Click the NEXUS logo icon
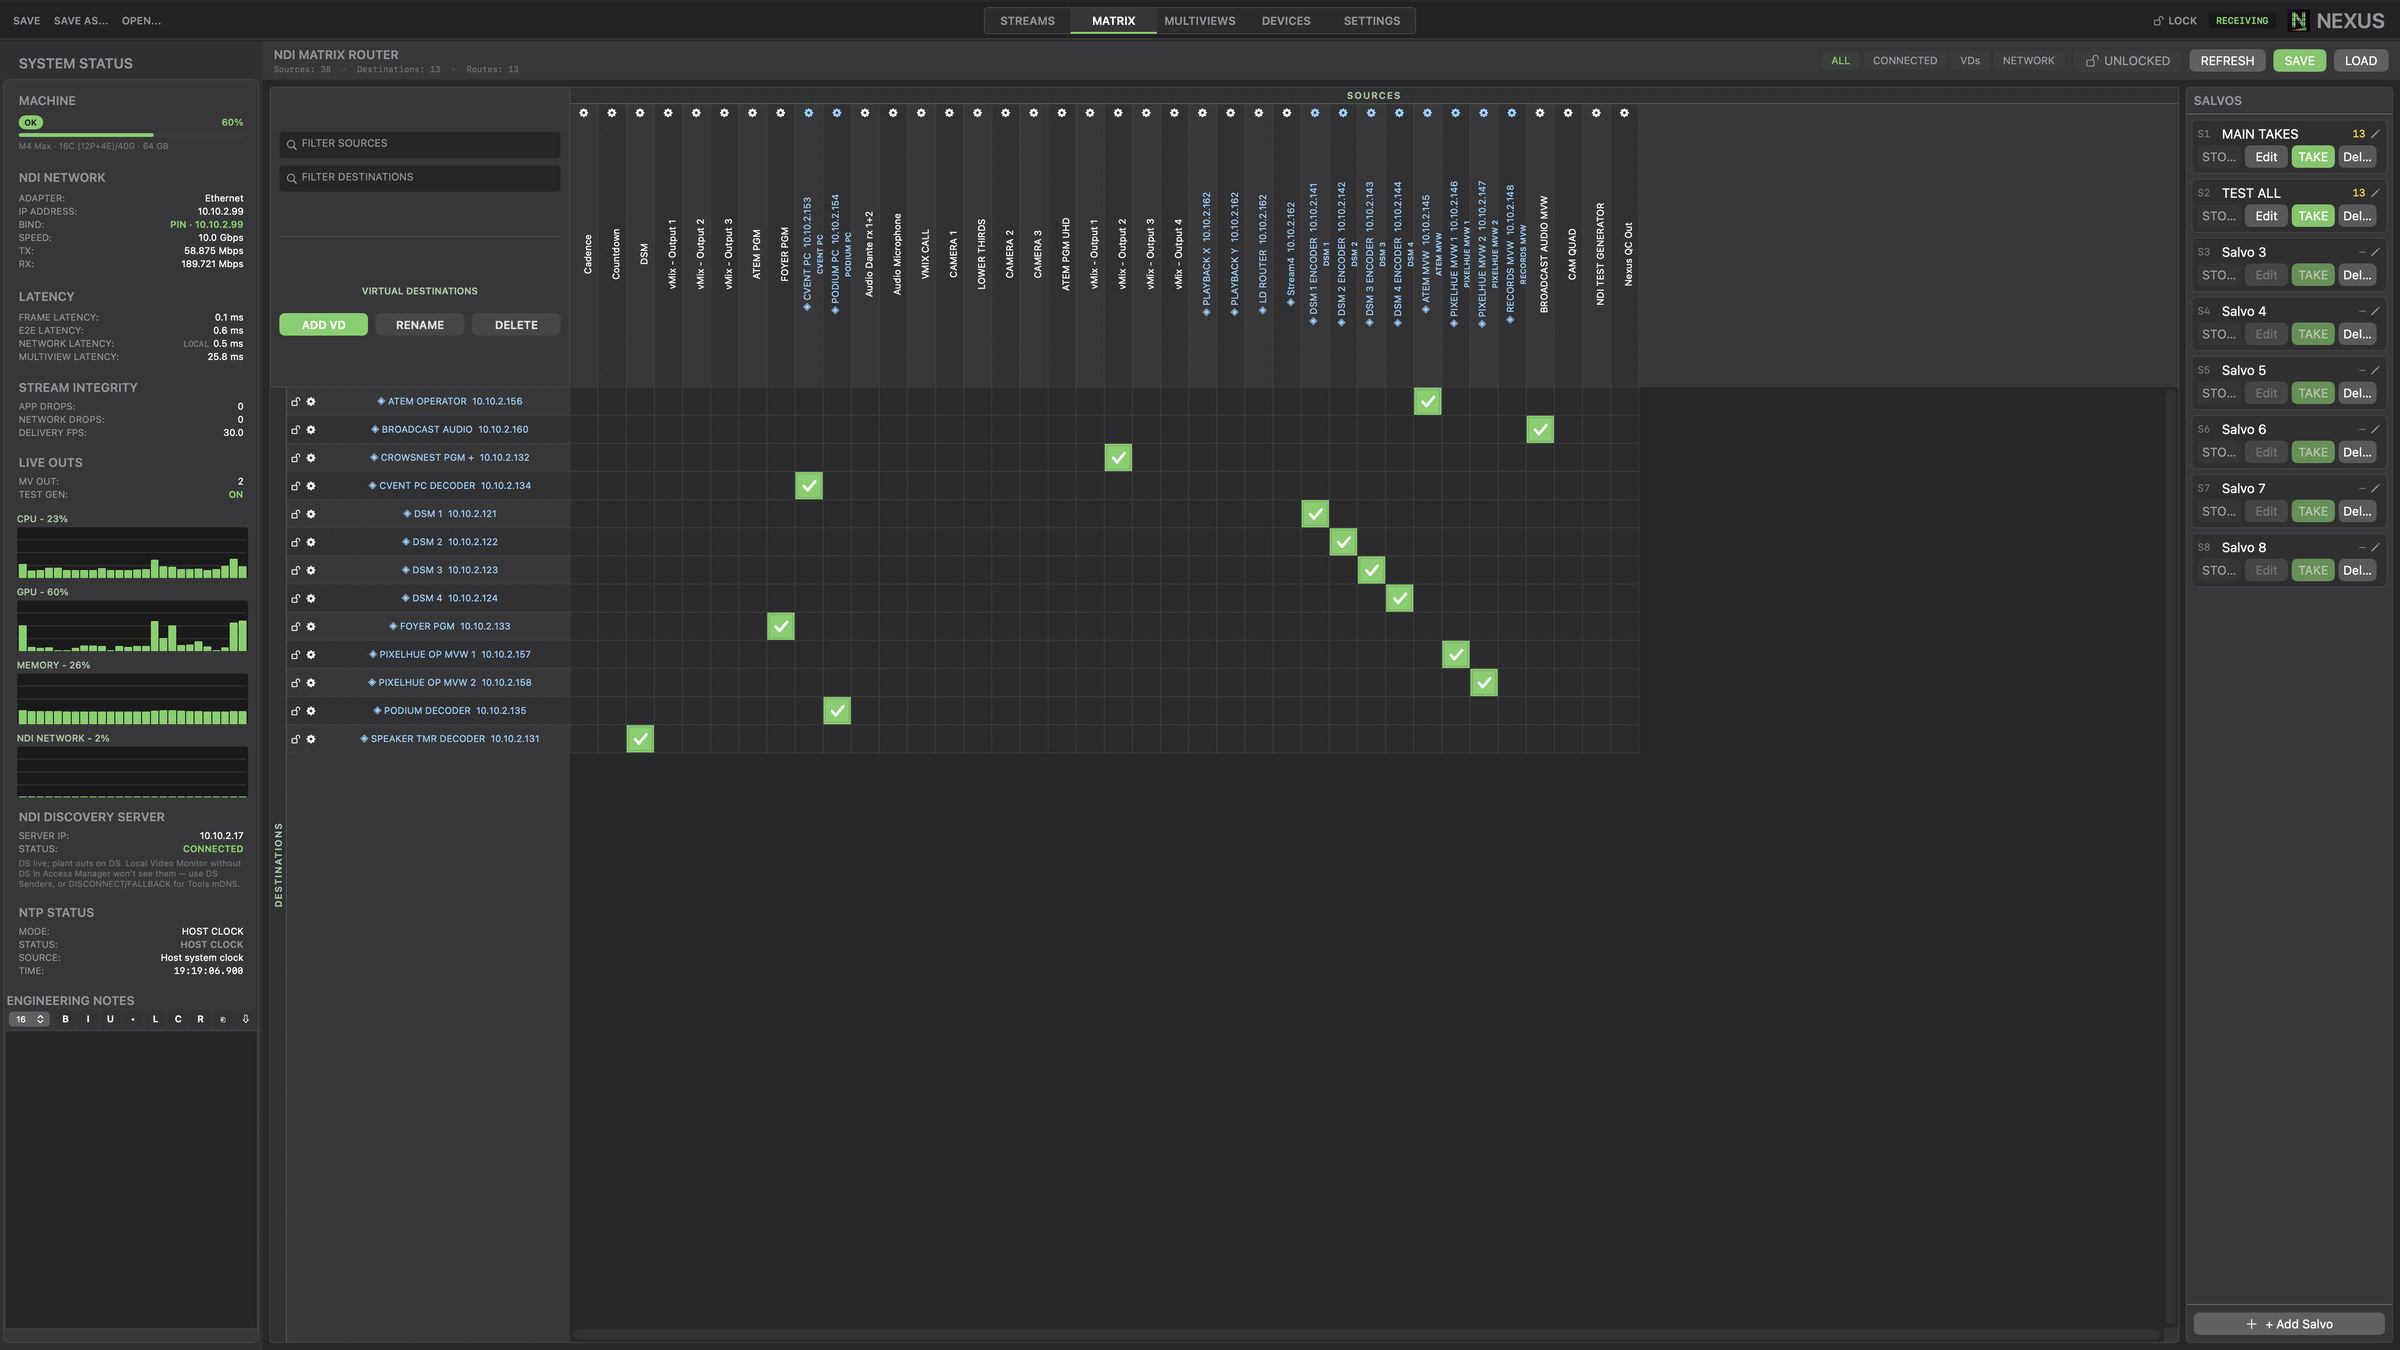The height and width of the screenshot is (1350, 2400). tap(2299, 20)
